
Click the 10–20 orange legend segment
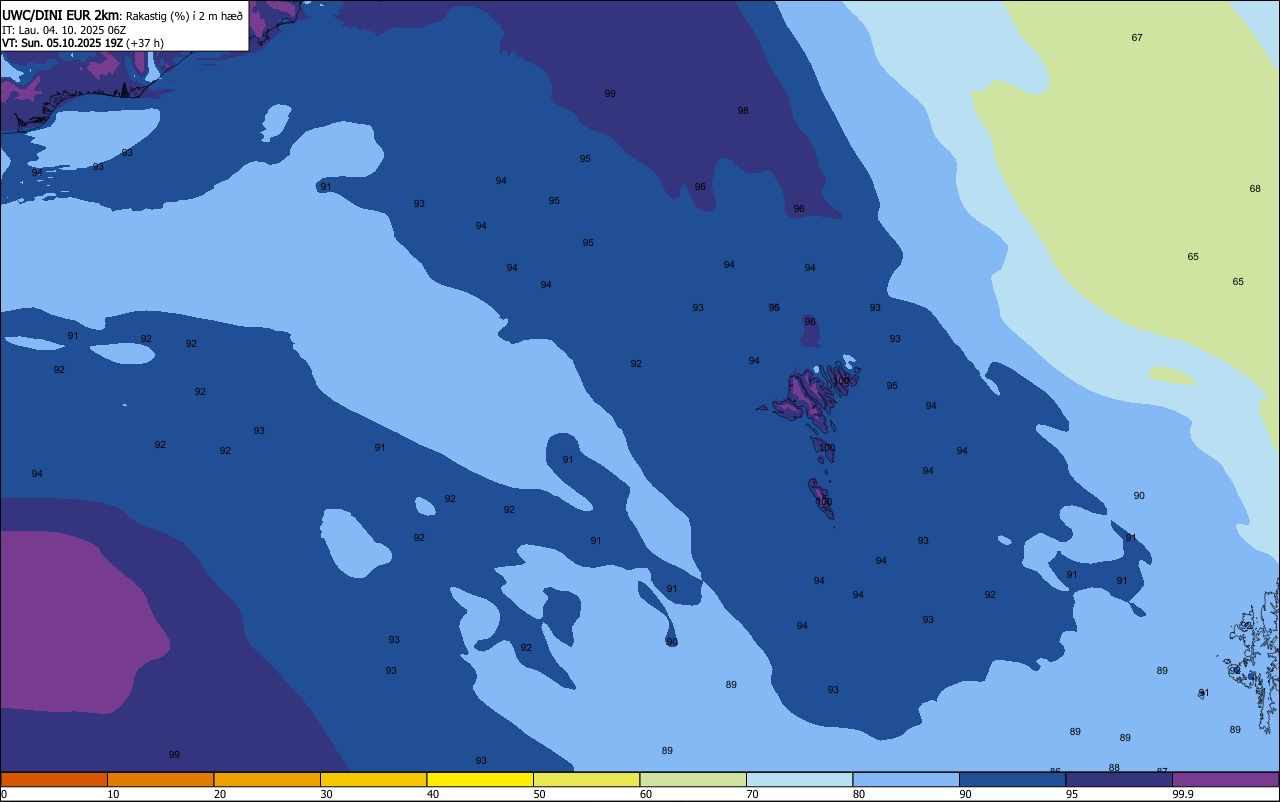click(160, 779)
